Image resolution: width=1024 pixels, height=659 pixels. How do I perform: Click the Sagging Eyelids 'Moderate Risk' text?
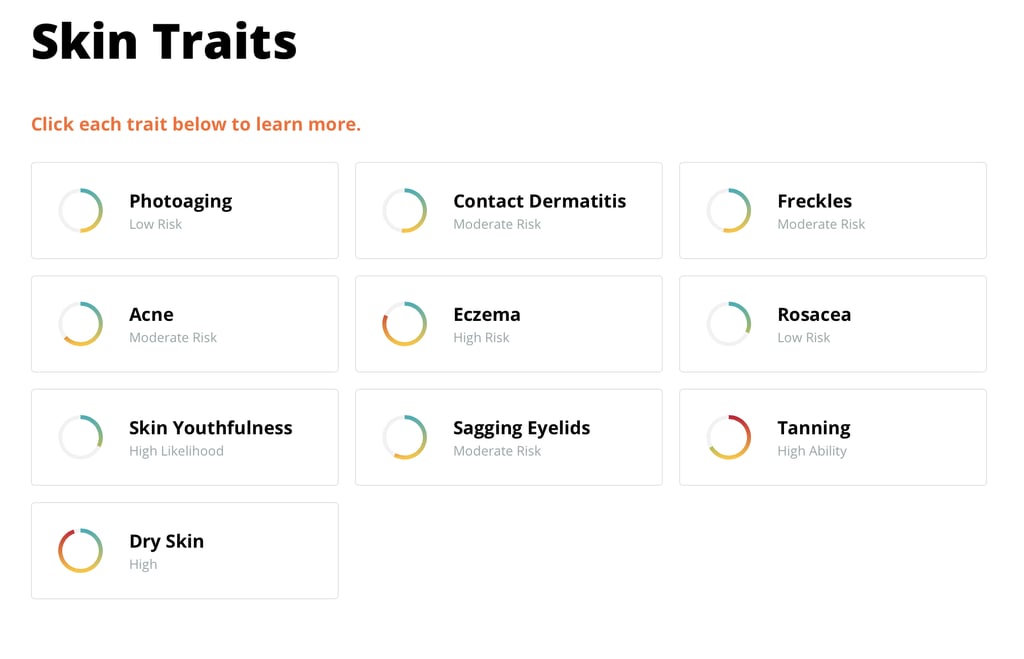coord(497,451)
